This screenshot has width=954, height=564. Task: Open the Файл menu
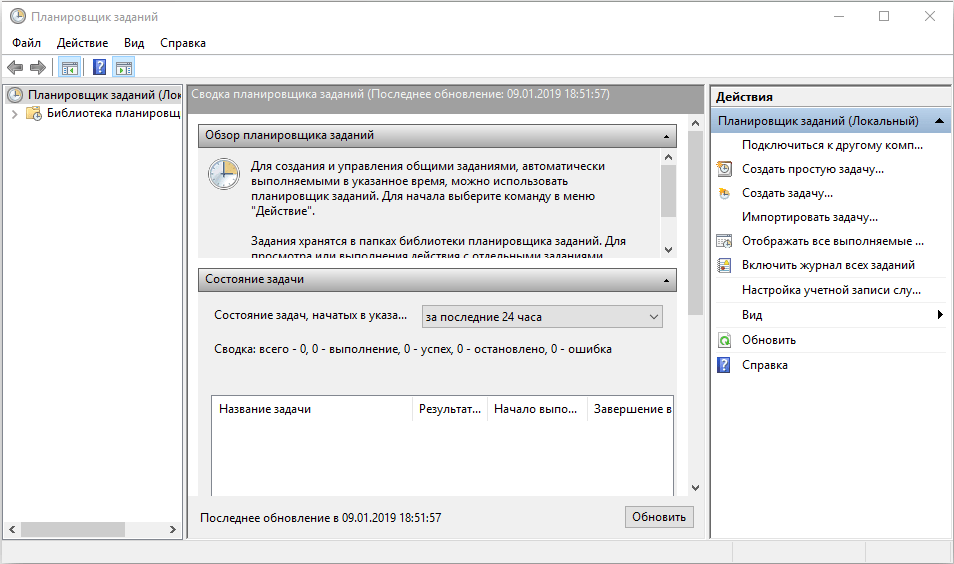tap(27, 43)
